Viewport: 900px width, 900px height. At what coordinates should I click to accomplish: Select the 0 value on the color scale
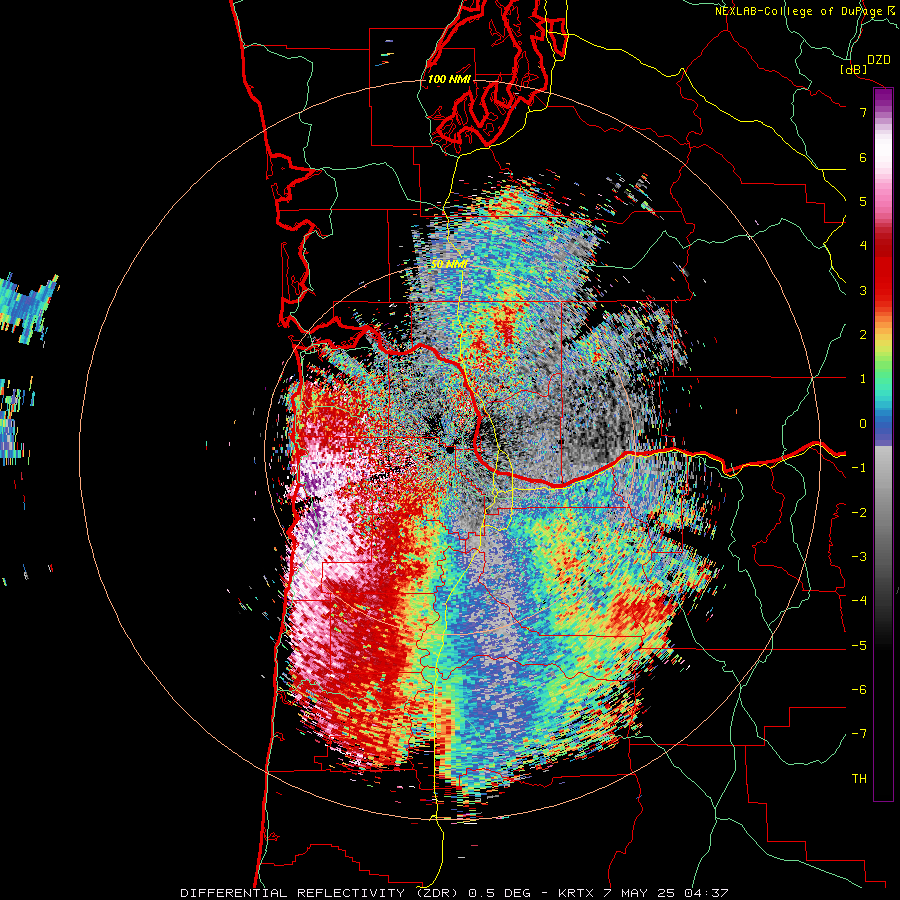pos(863,424)
